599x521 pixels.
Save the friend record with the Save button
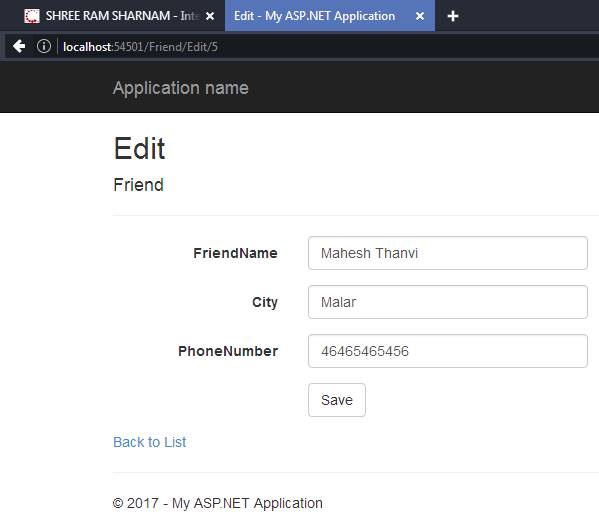click(x=337, y=400)
